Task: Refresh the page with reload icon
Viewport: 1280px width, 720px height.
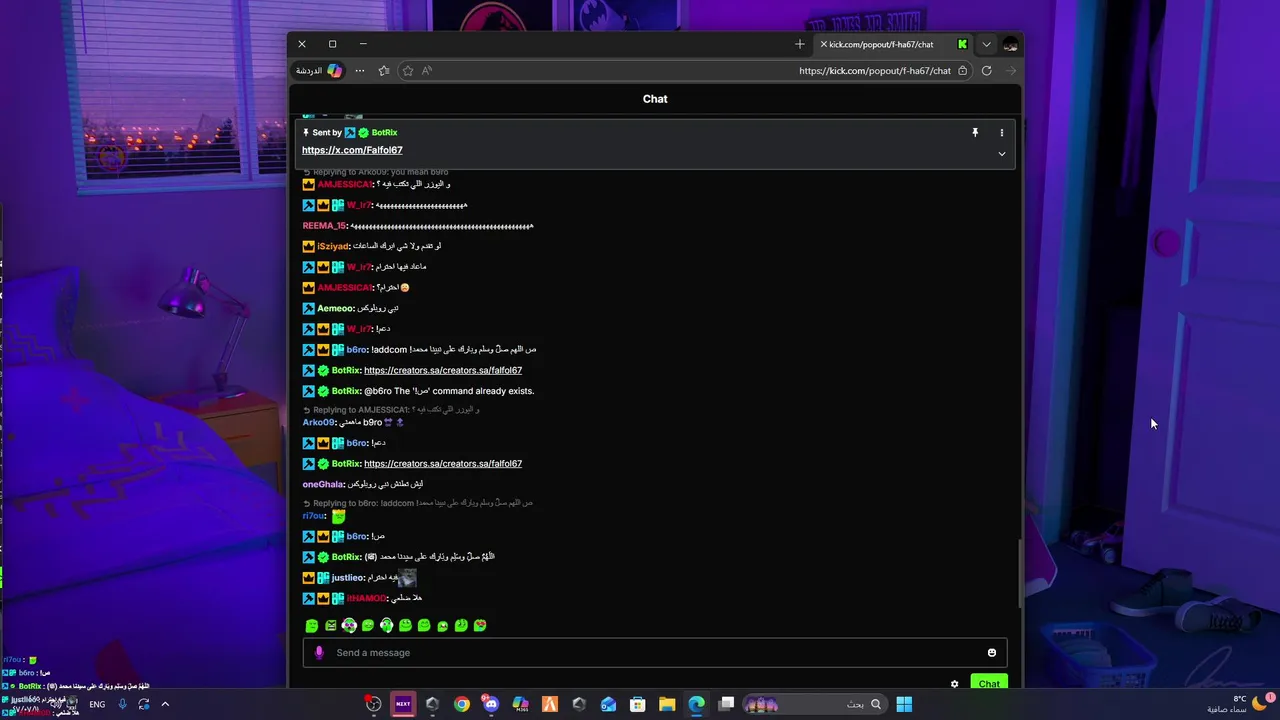Action: 986,70
